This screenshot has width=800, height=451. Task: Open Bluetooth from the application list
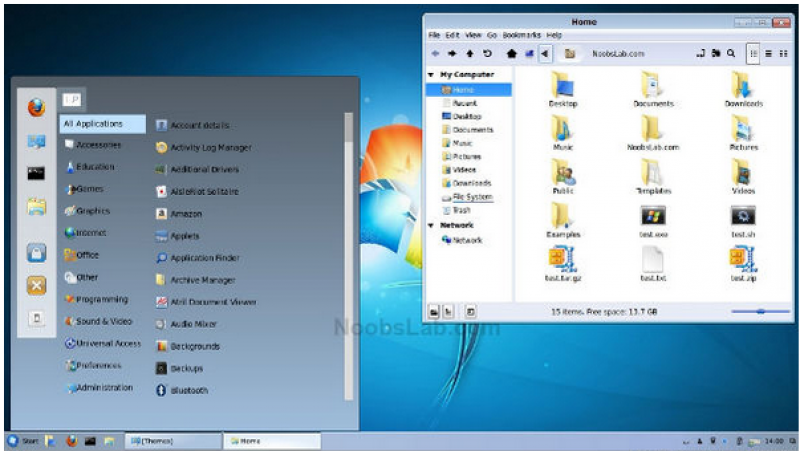click(x=182, y=390)
